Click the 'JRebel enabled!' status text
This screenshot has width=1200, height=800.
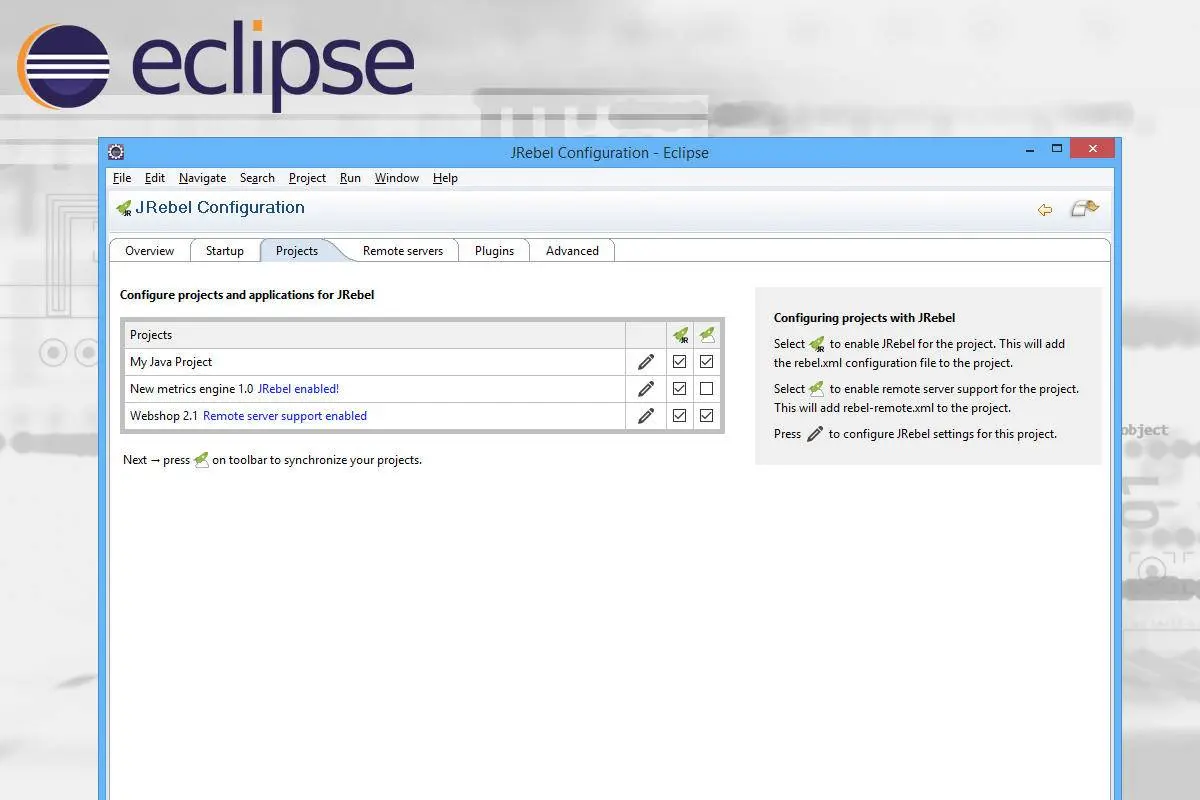[298, 389]
